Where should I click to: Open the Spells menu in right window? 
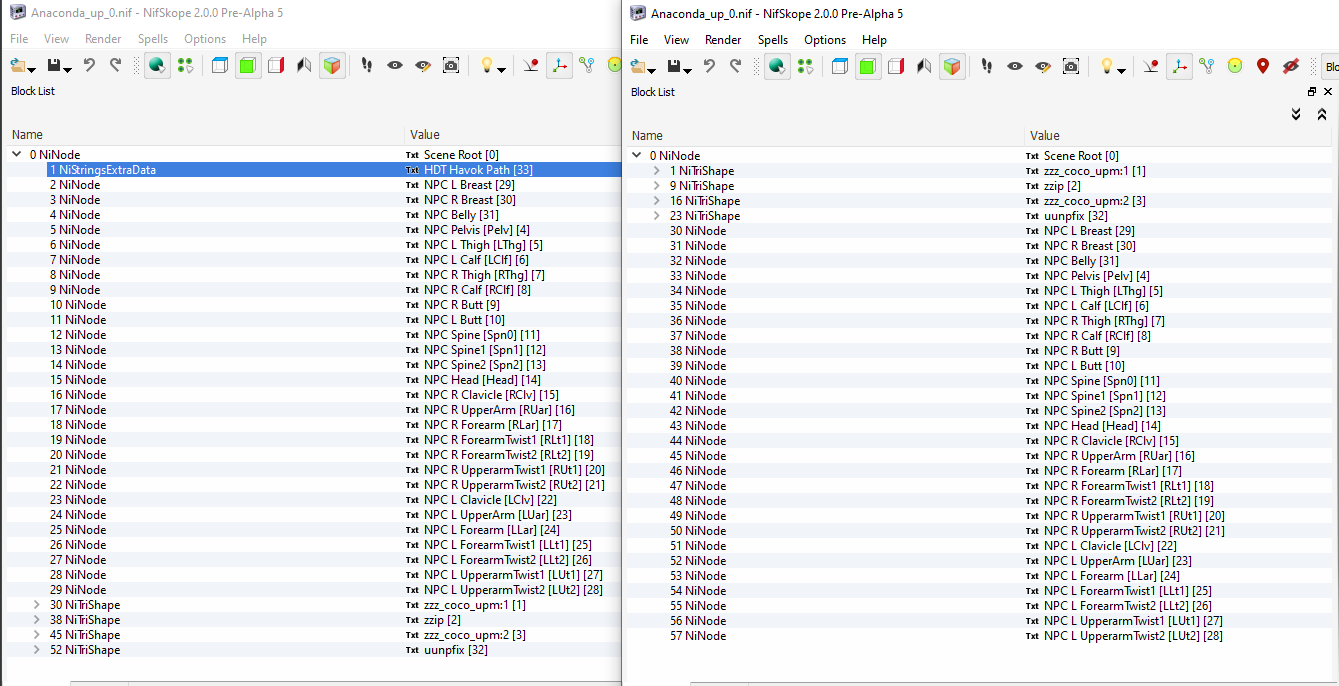[x=773, y=40]
